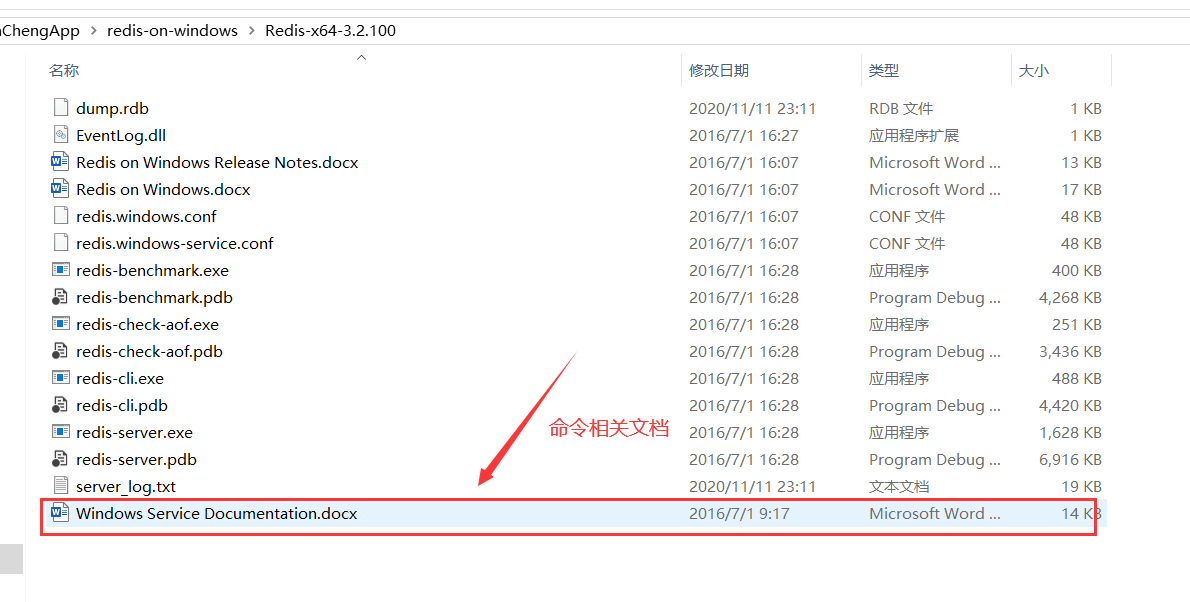The image size is (1190, 602).
Task: Select file name dump.rdb
Action: pyautogui.click(x=112, y=109)
